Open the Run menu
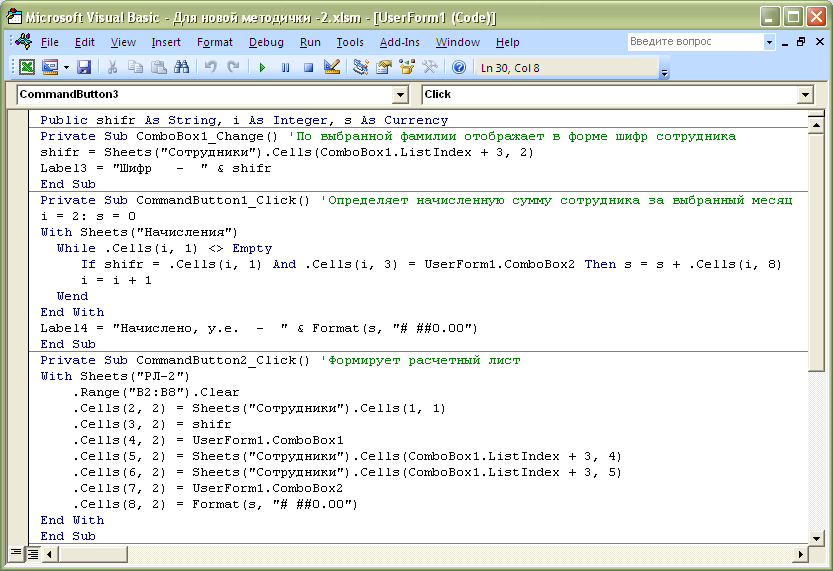The width and height of the screenshot is (833, 571). pyautogui.click(x=310, y=42)
